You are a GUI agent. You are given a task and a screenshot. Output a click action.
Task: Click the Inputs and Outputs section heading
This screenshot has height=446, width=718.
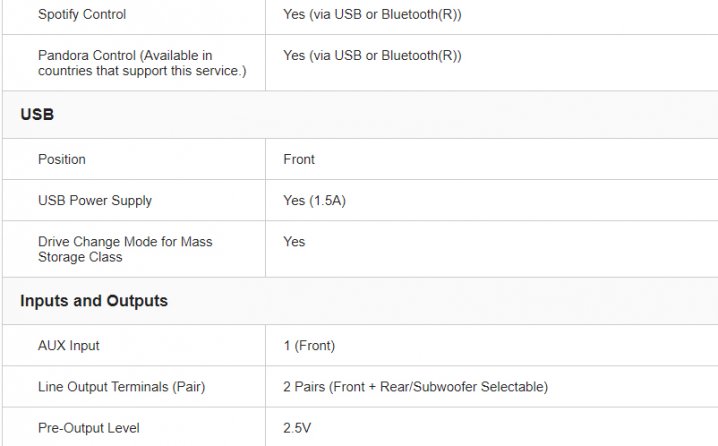point(94,300)
